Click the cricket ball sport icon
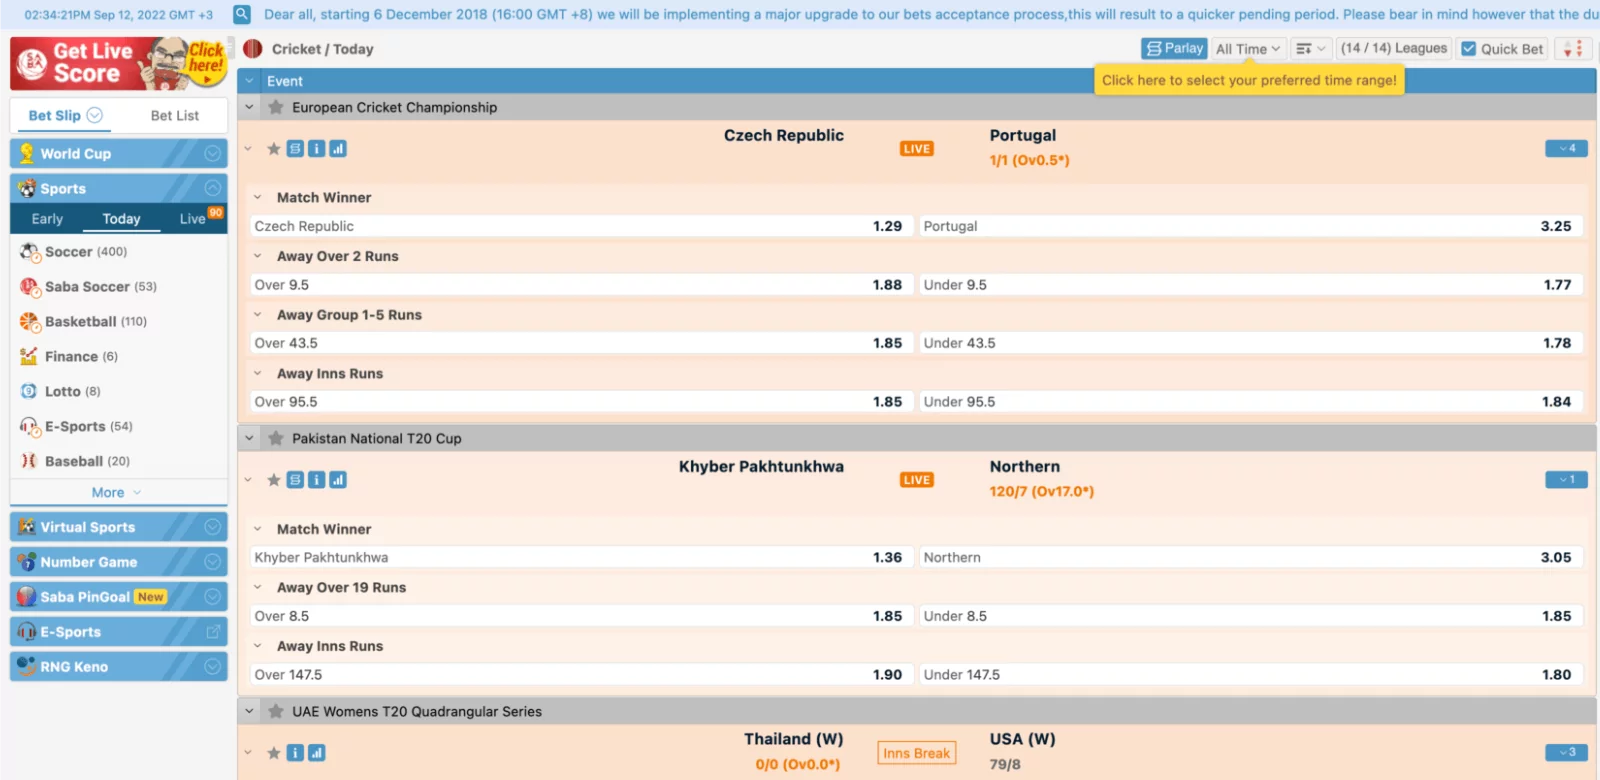The height and width of the screenshot is (780, 1600). pyautogui.click(x=253, y=48)
